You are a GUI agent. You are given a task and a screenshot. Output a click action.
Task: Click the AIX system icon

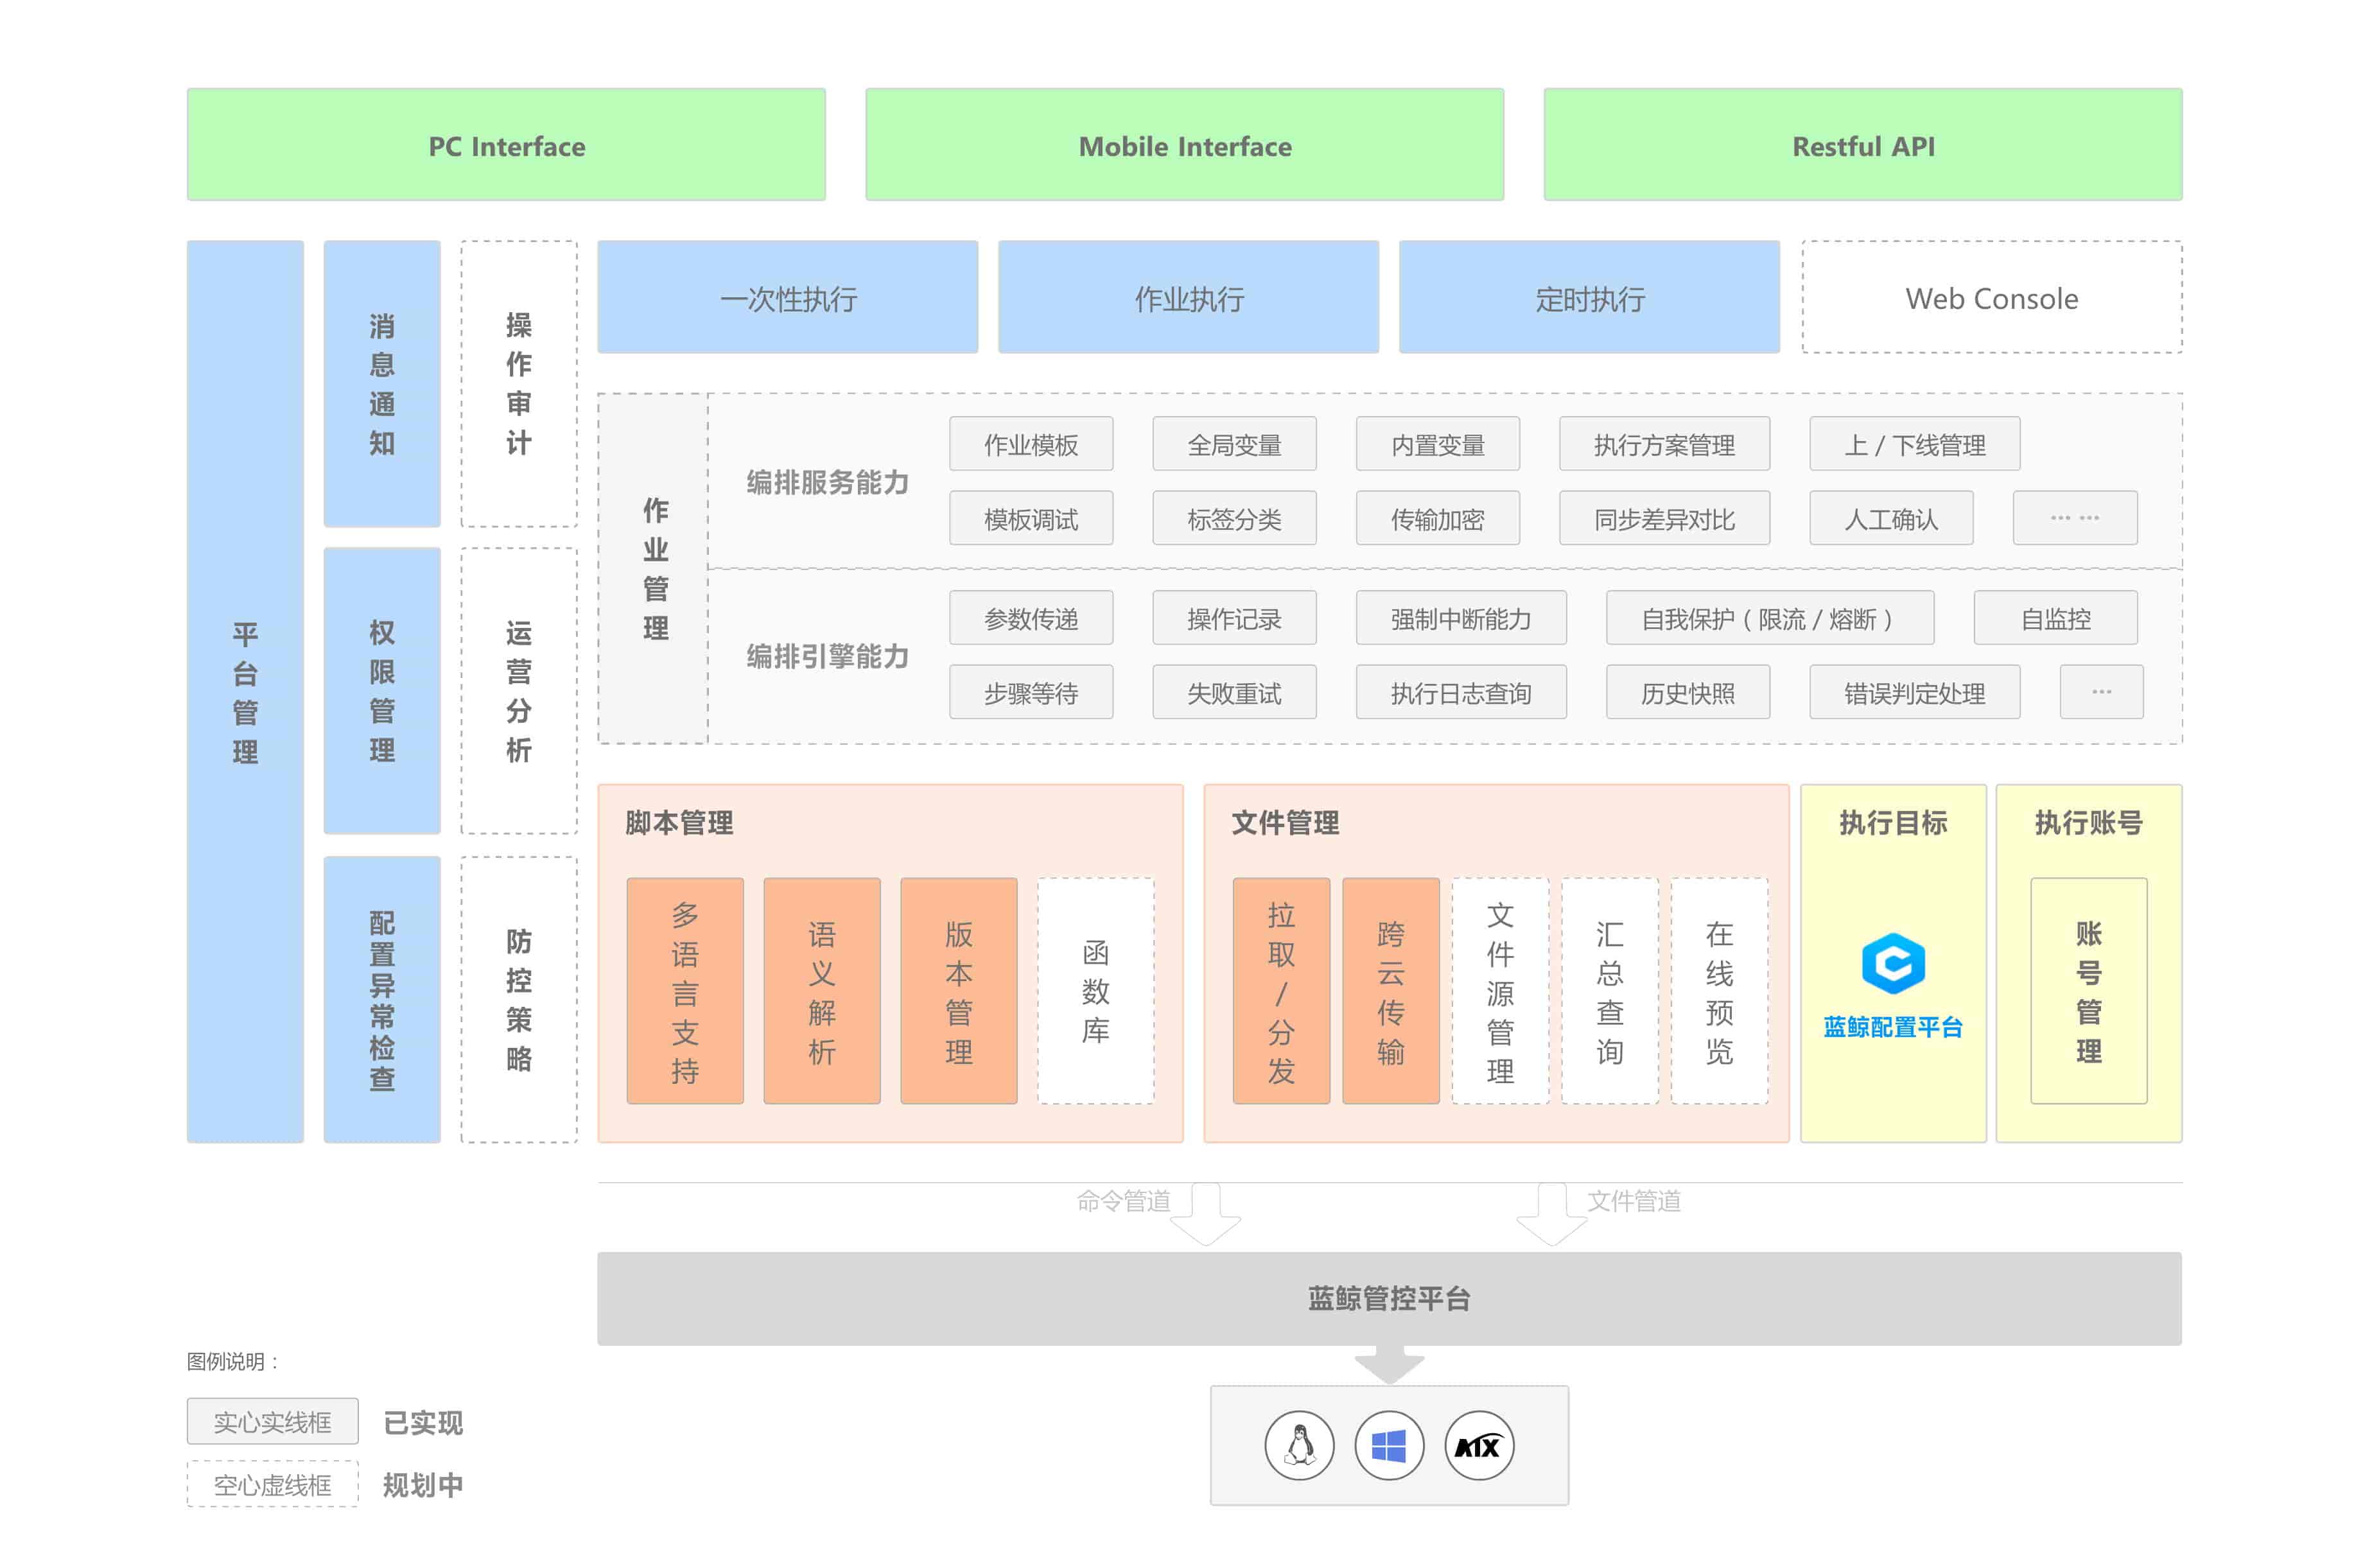(1478, 1445)
